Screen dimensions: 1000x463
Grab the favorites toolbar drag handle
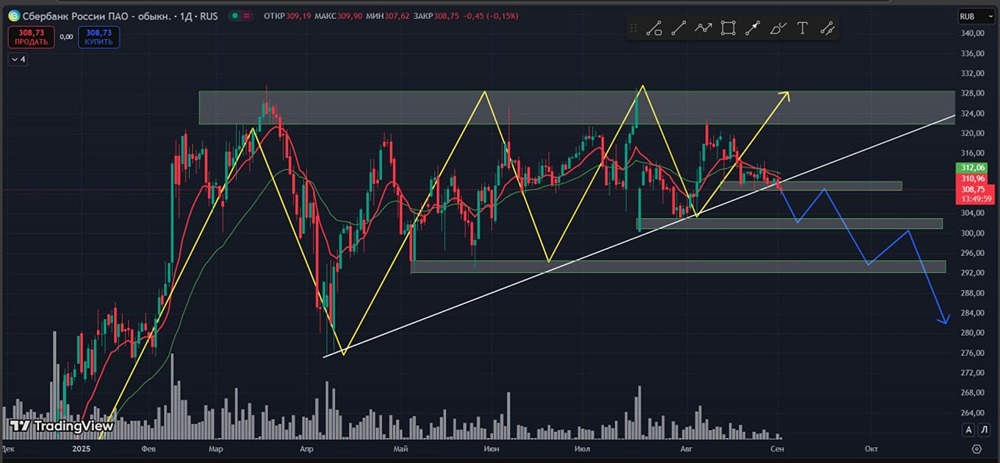[x=633, y=28]
